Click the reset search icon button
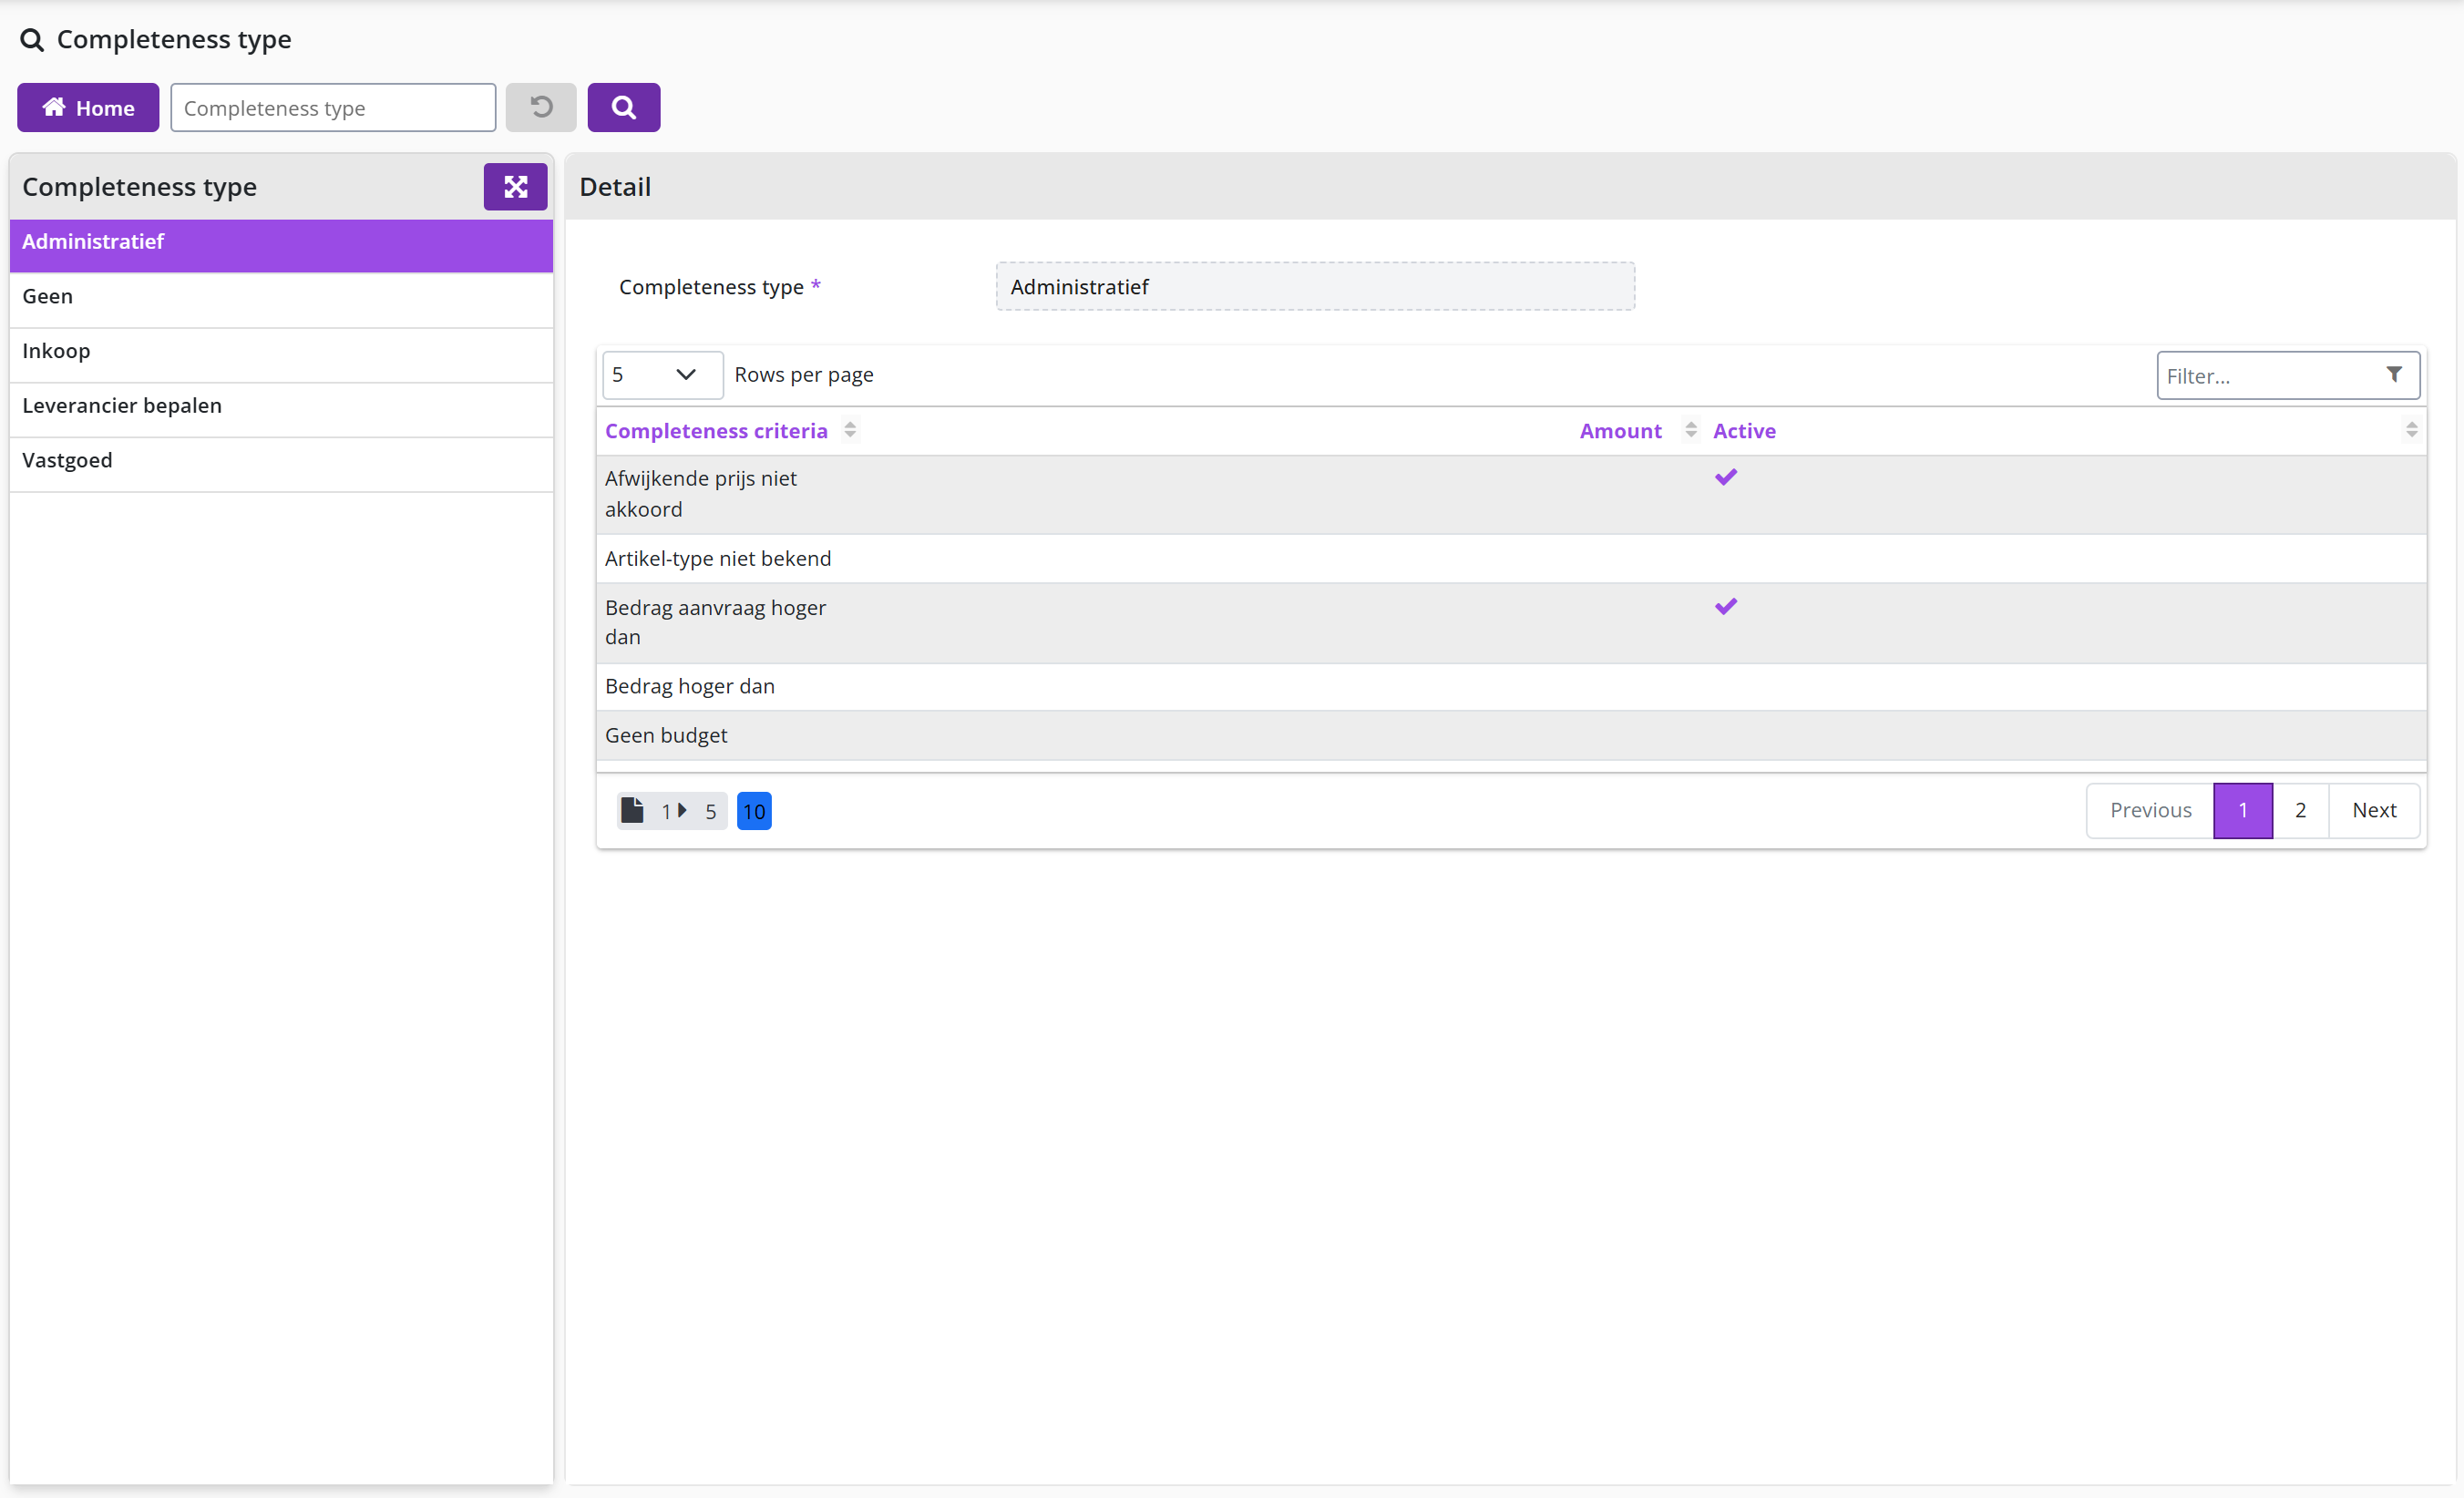The image size is (2464, 1498). (x=541, y=107)
